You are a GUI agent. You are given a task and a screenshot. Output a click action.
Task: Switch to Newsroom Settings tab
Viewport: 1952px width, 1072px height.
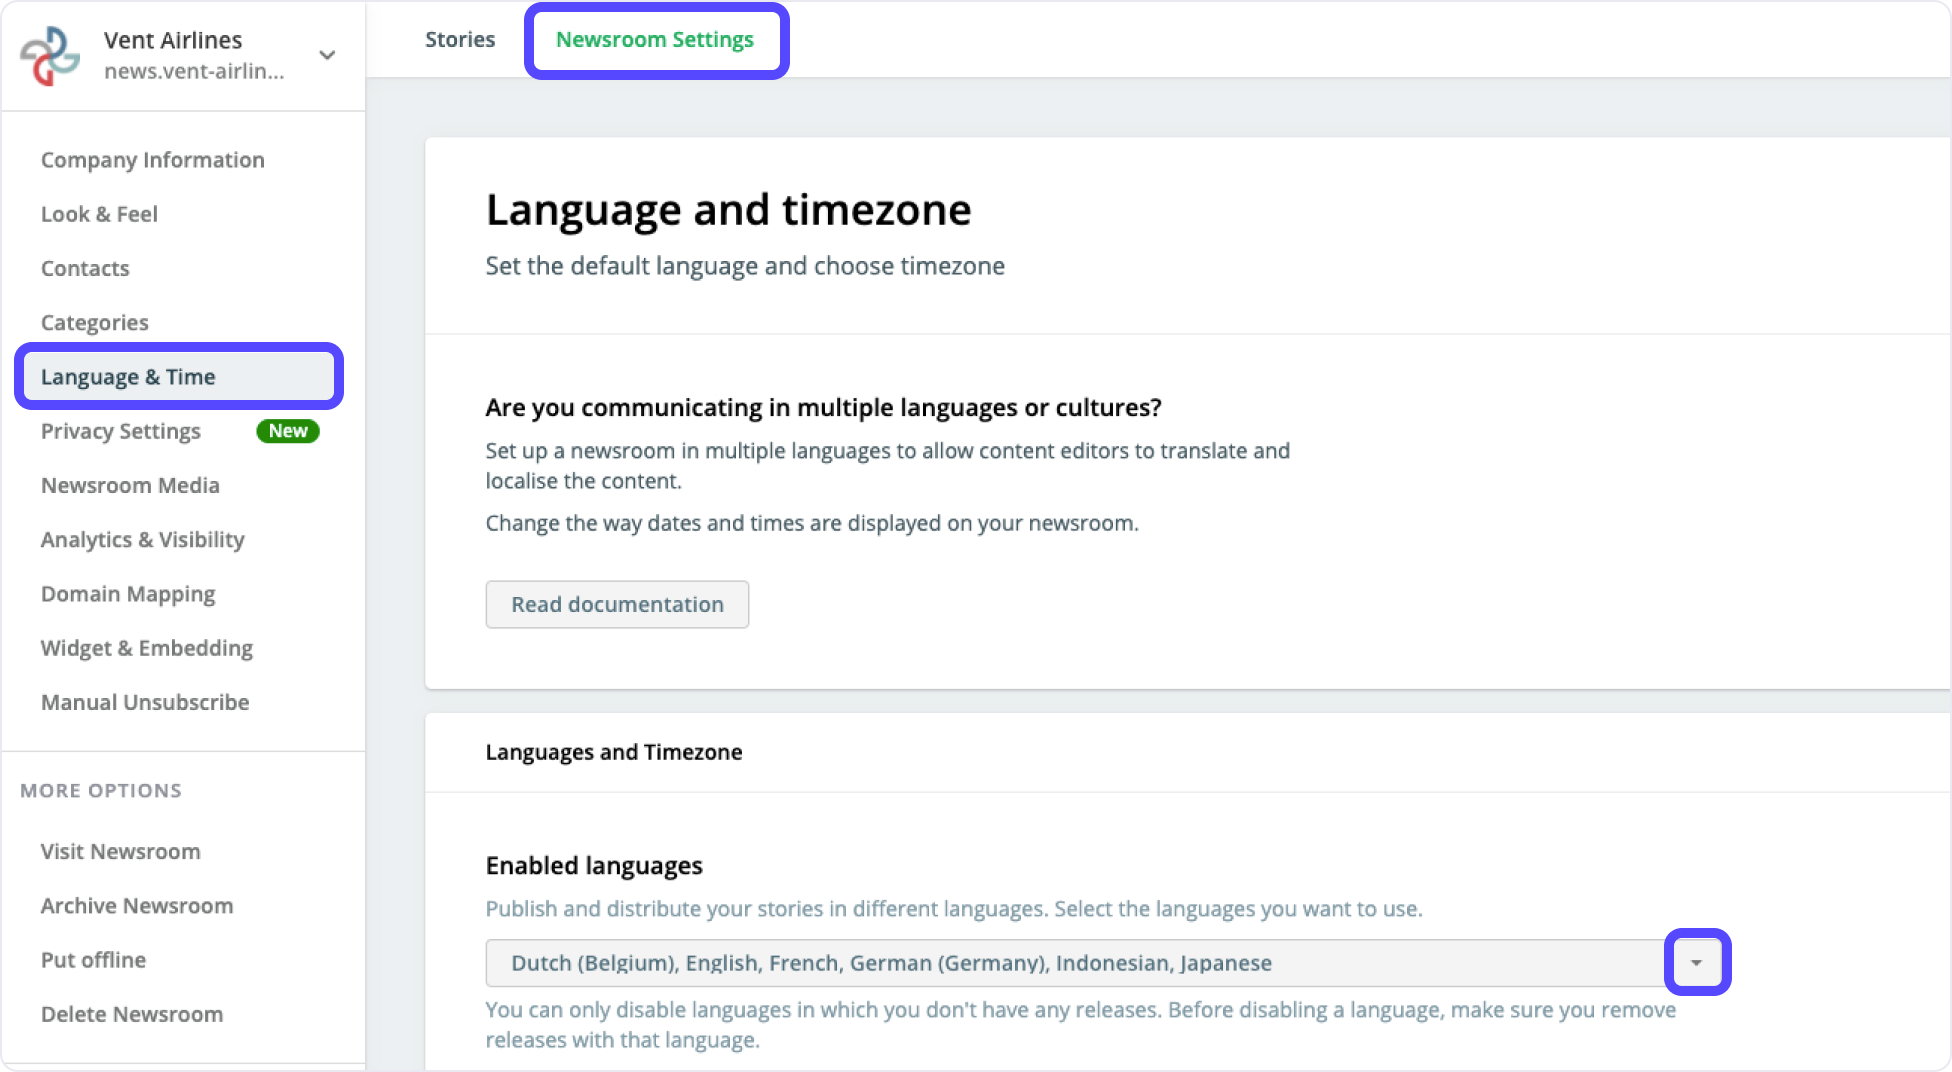[655, 40]
